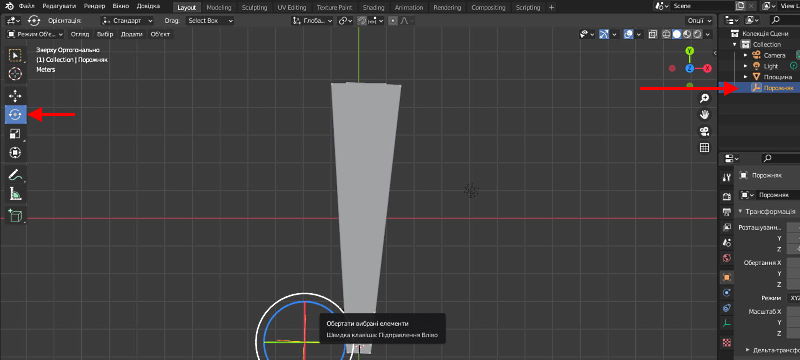The width and height of the screenshot is (800, 360).
Task: Choose the Move tool
Action: pyautogui.click(x=15, y=96)
